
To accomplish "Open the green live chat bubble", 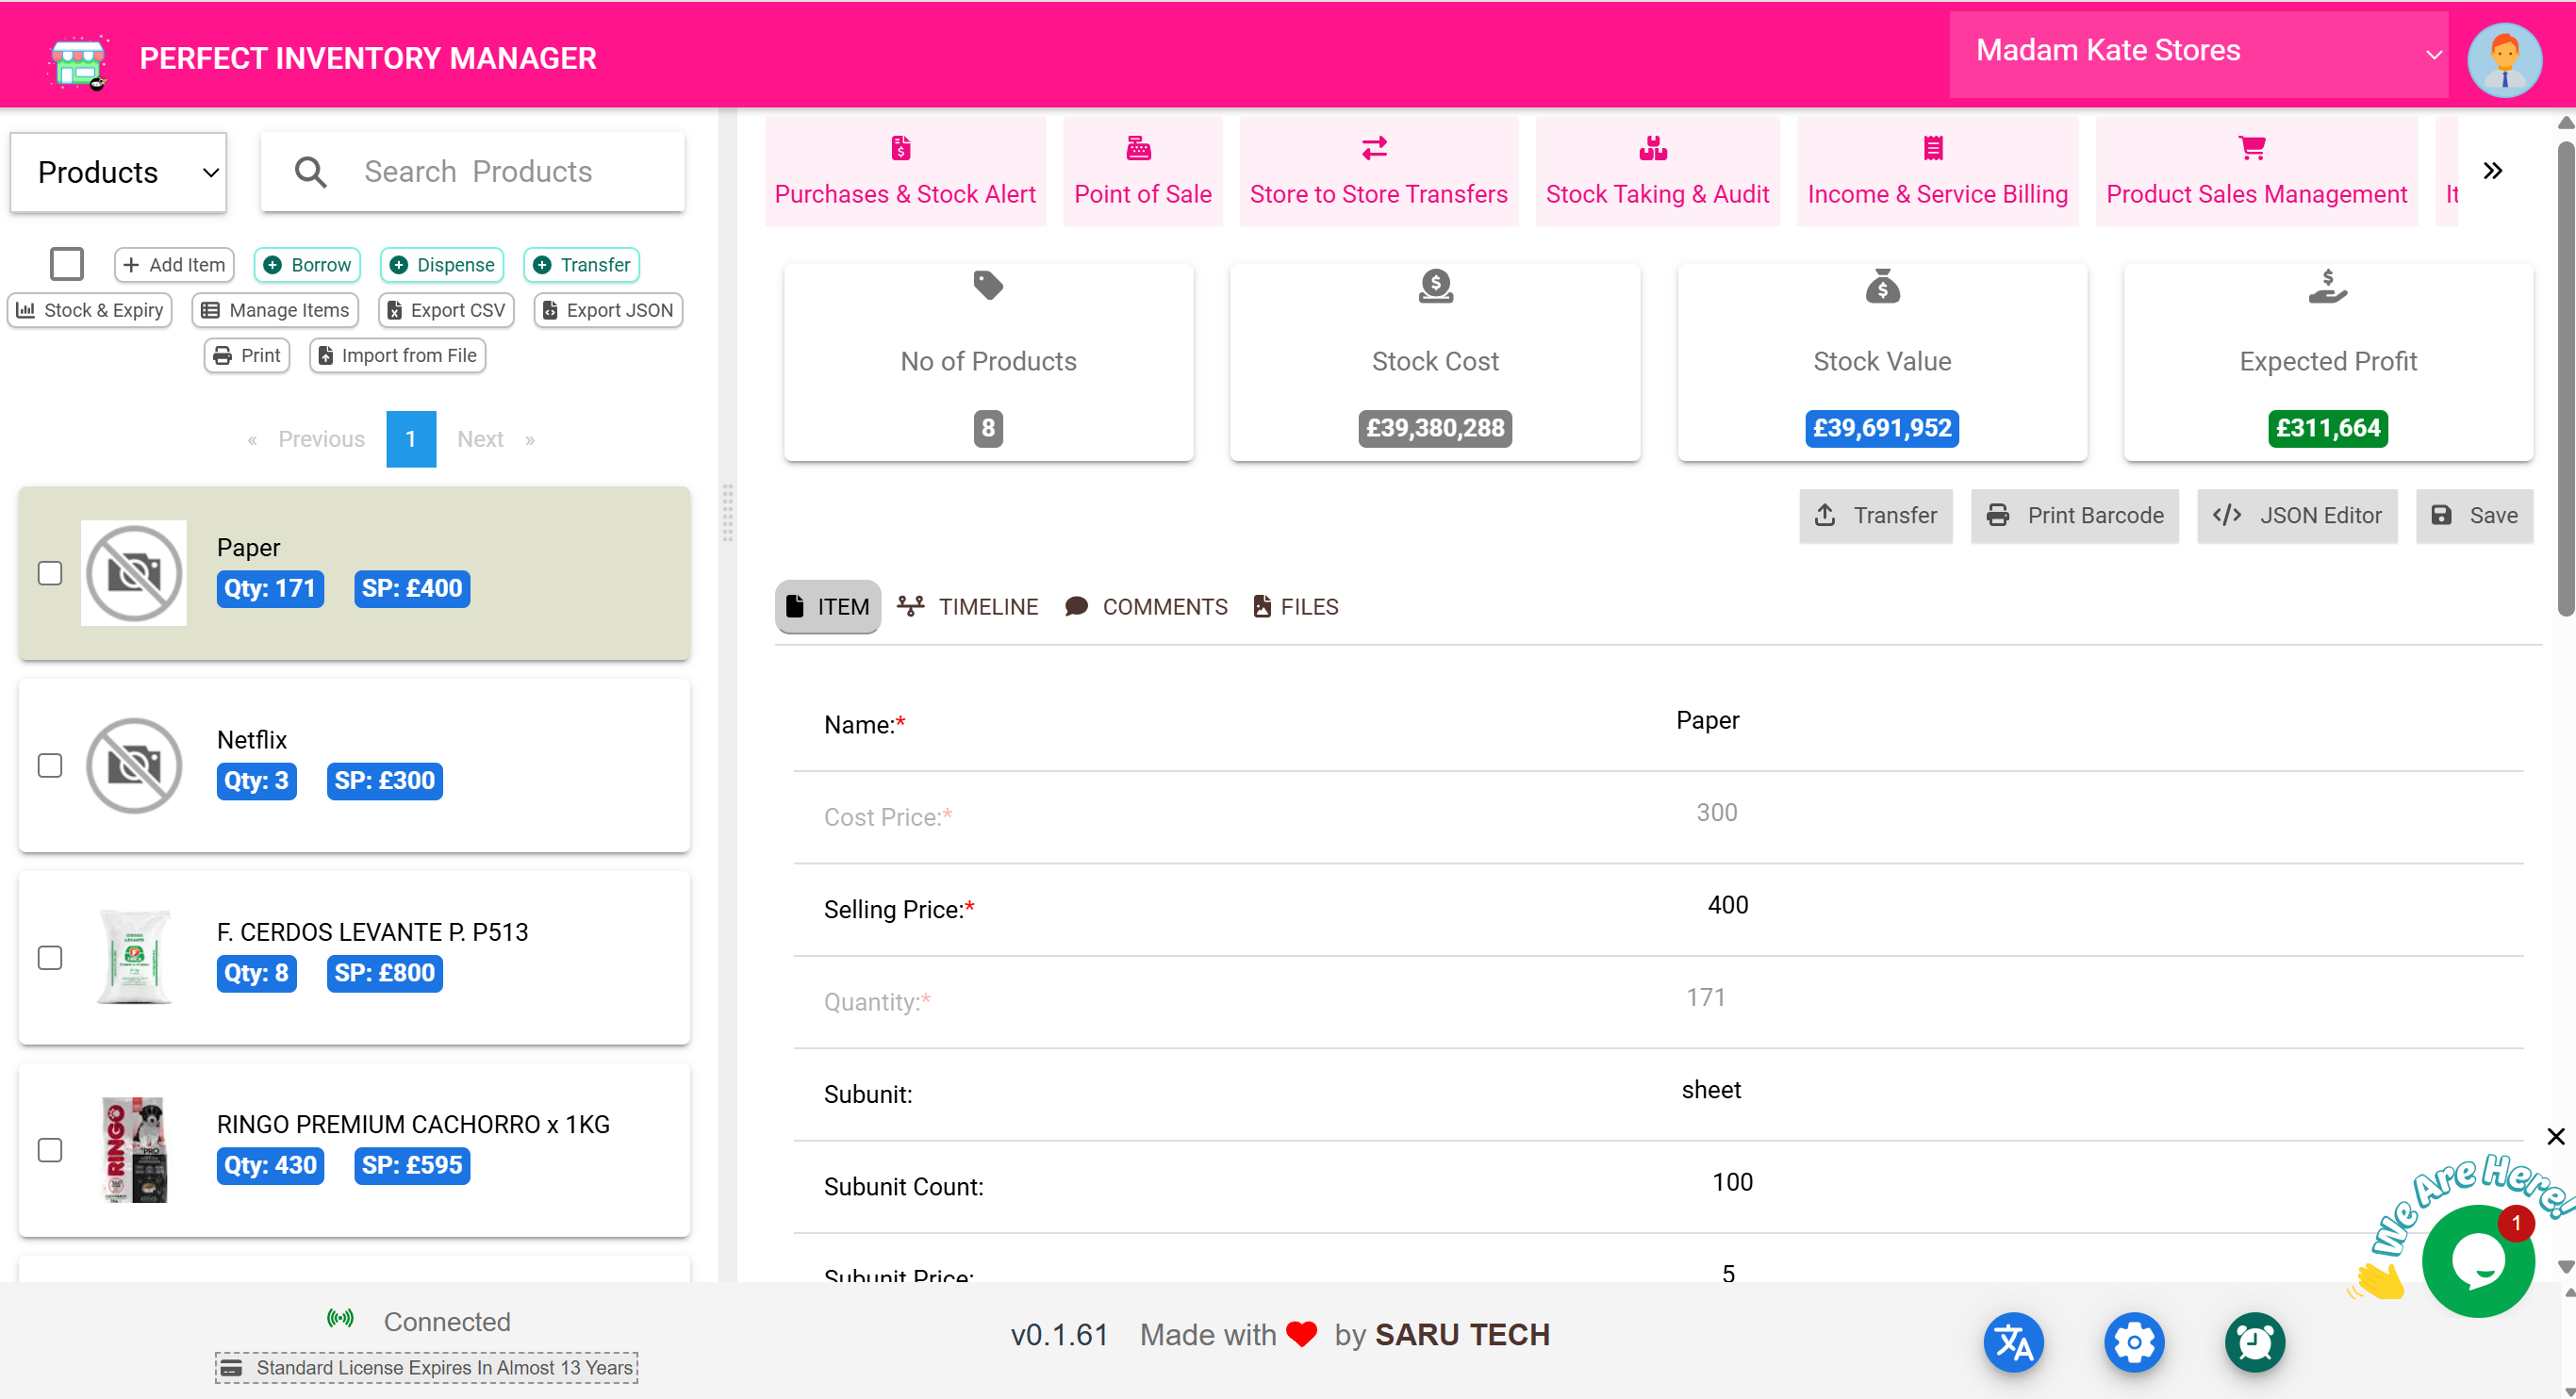I will [x=2477, y=1261].
